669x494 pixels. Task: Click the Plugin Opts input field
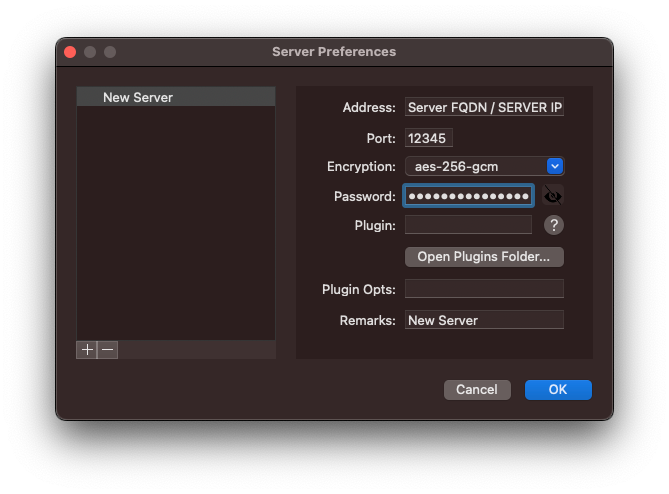[484, 289]
